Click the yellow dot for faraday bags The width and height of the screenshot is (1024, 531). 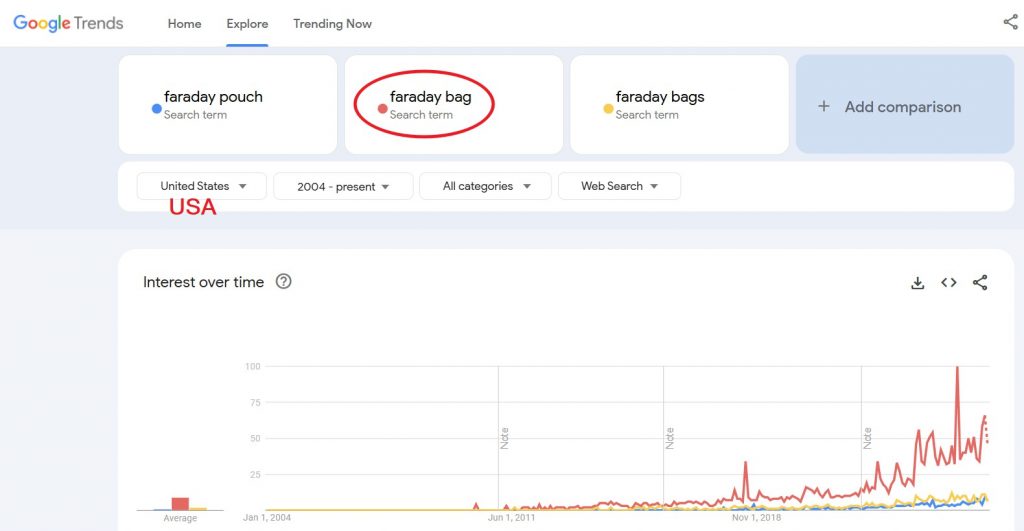[608, 108]
